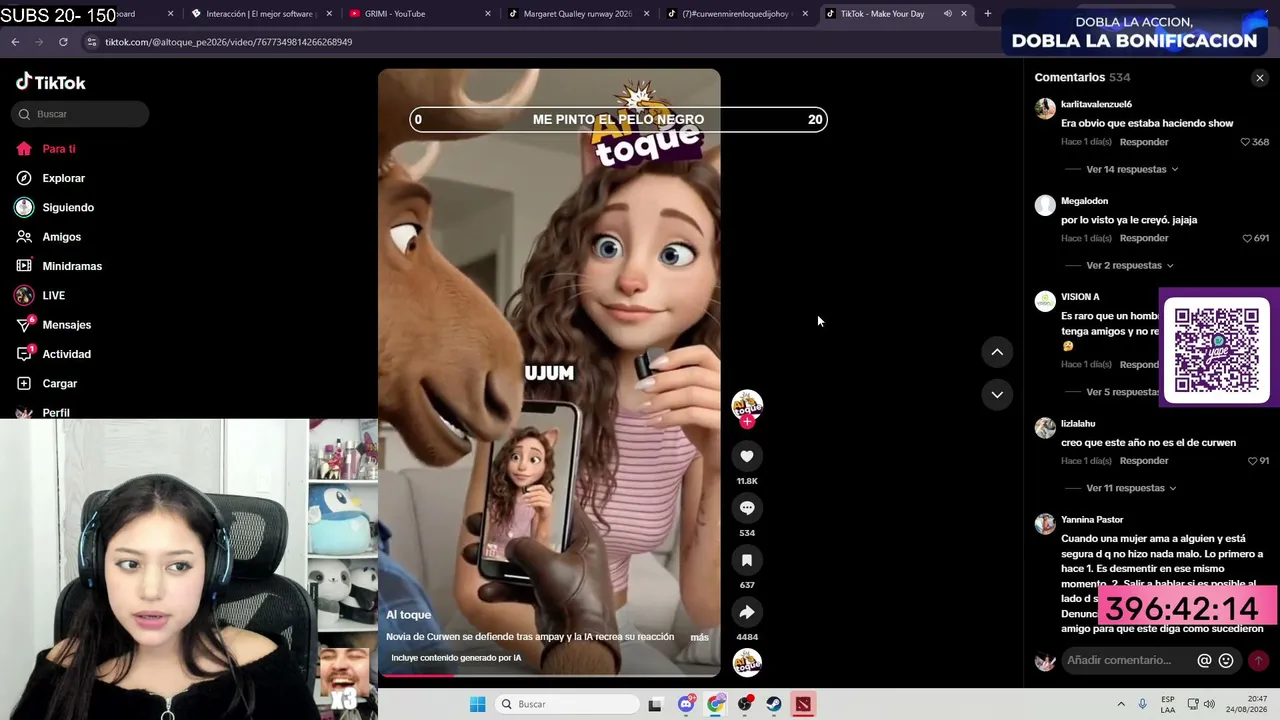
Task: Go back in the browser
Action: click(15, 42)
